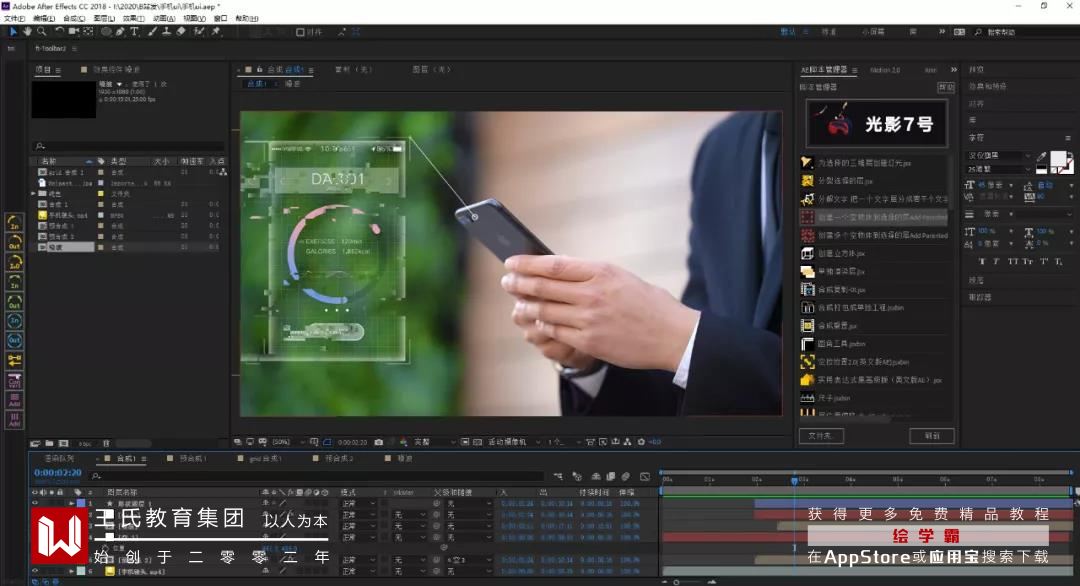Select the Roto Brush tool
This screenshot has height=586, width=1080.
200,32
